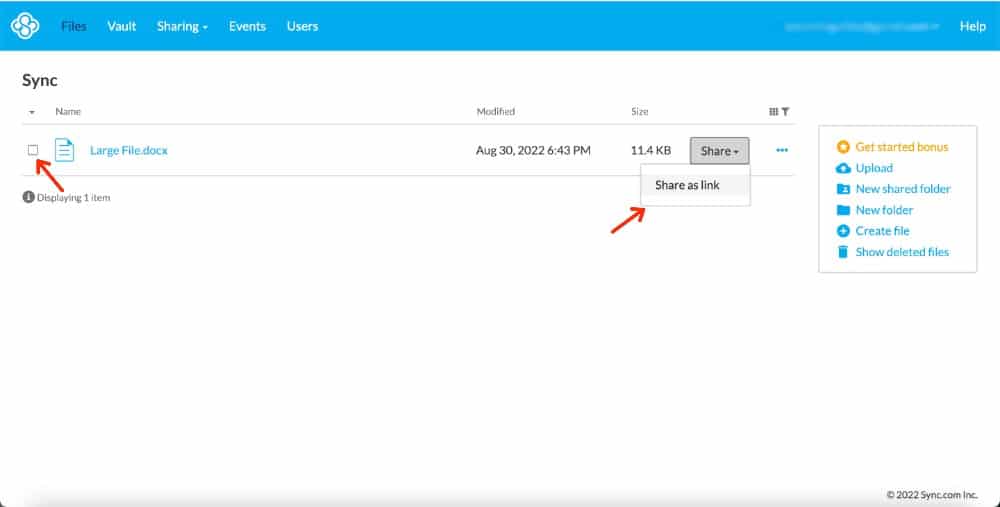
Task: Open the select-all dropdown arrow
Action: coord(32,112)
